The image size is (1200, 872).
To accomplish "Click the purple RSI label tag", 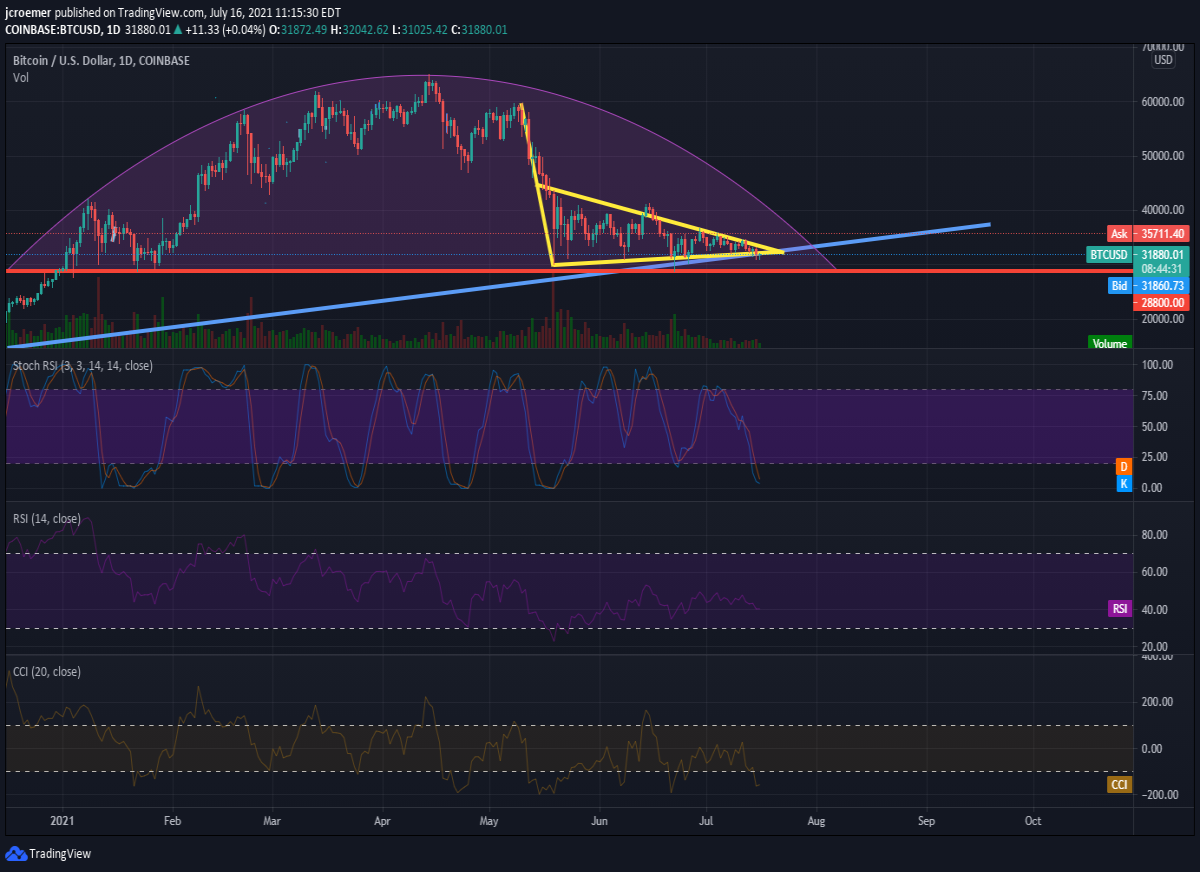I will (1119, 608).
